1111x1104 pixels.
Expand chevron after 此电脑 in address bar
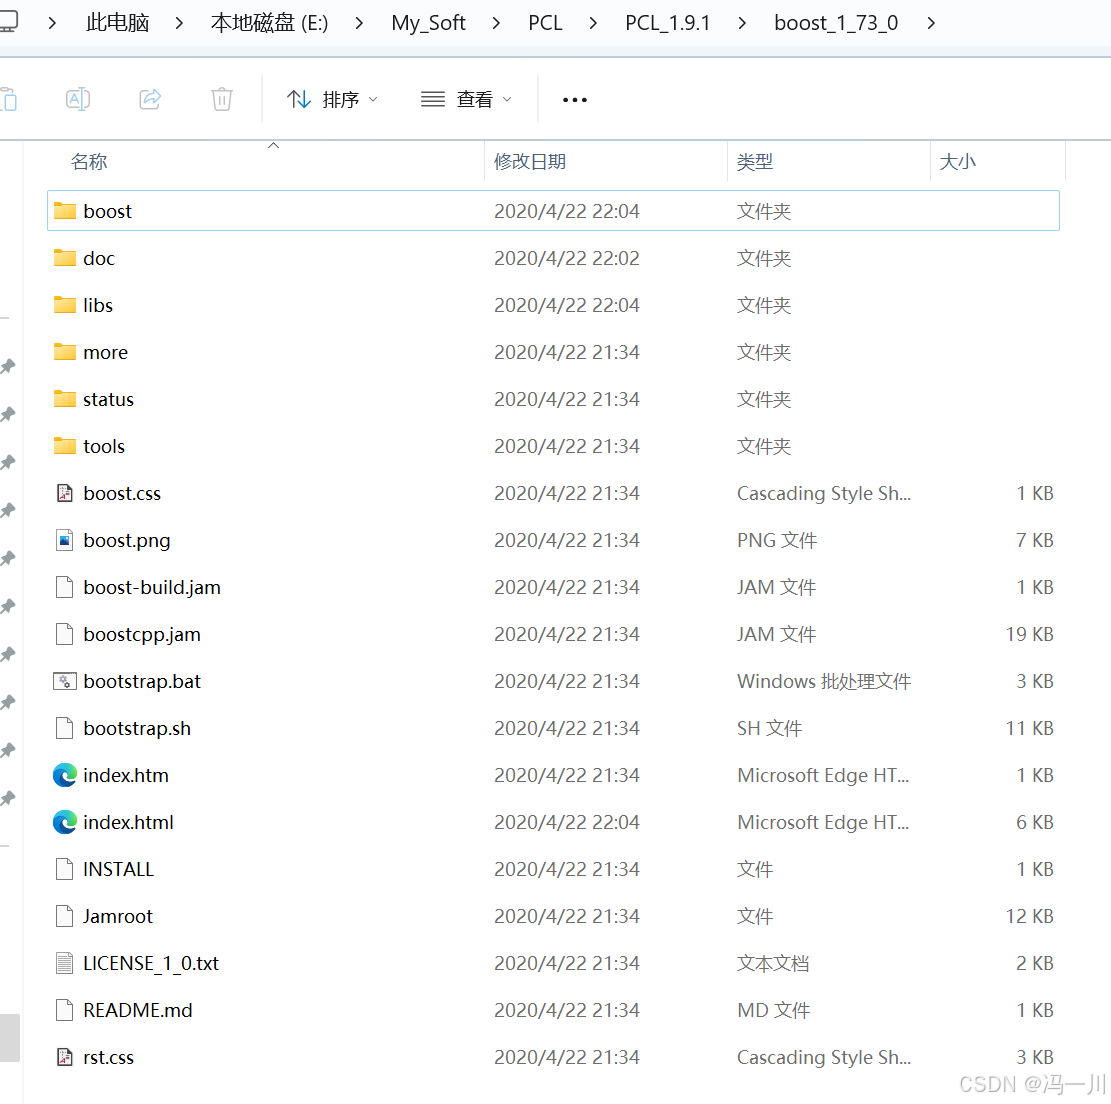(x=179, y=23)
